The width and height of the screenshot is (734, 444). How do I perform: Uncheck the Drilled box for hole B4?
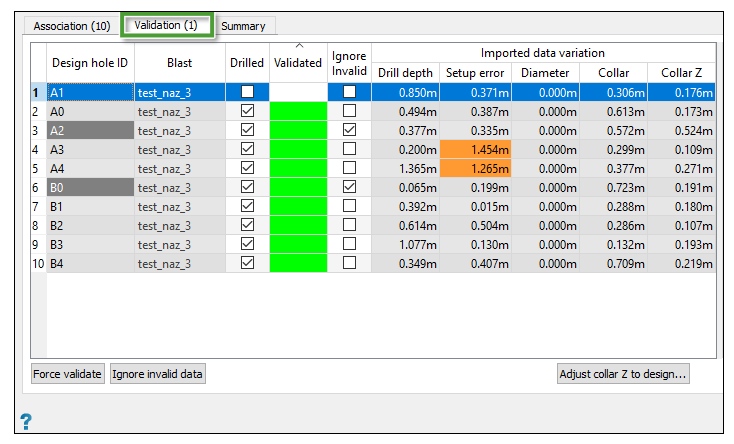(x=247, y=263)
